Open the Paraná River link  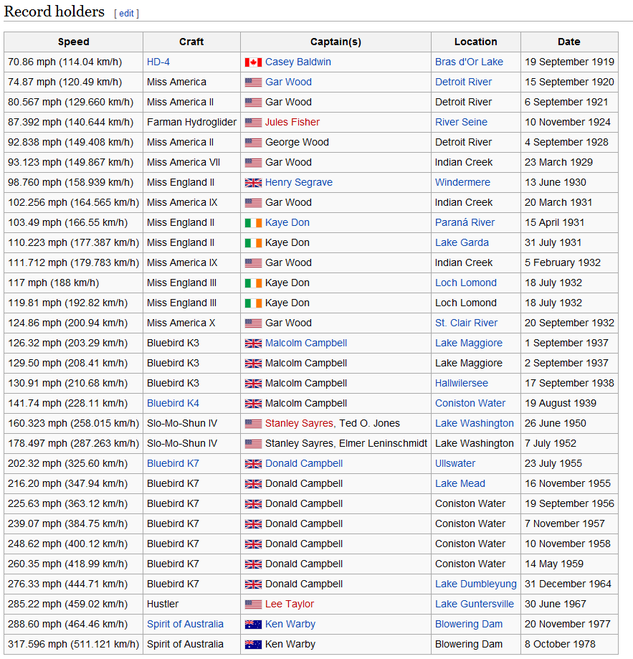464,222
